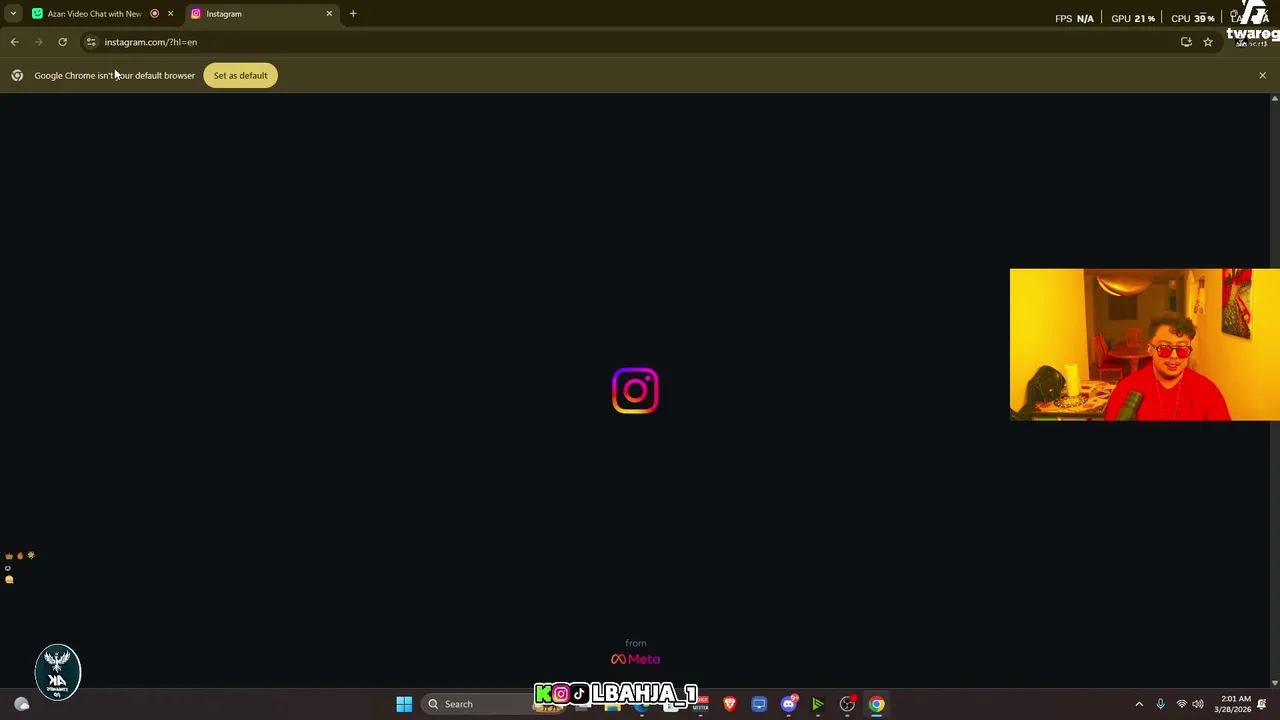This screenshot has width=1280, height=720.
Task: Open a new browser tab
Action: click(353, 14)
